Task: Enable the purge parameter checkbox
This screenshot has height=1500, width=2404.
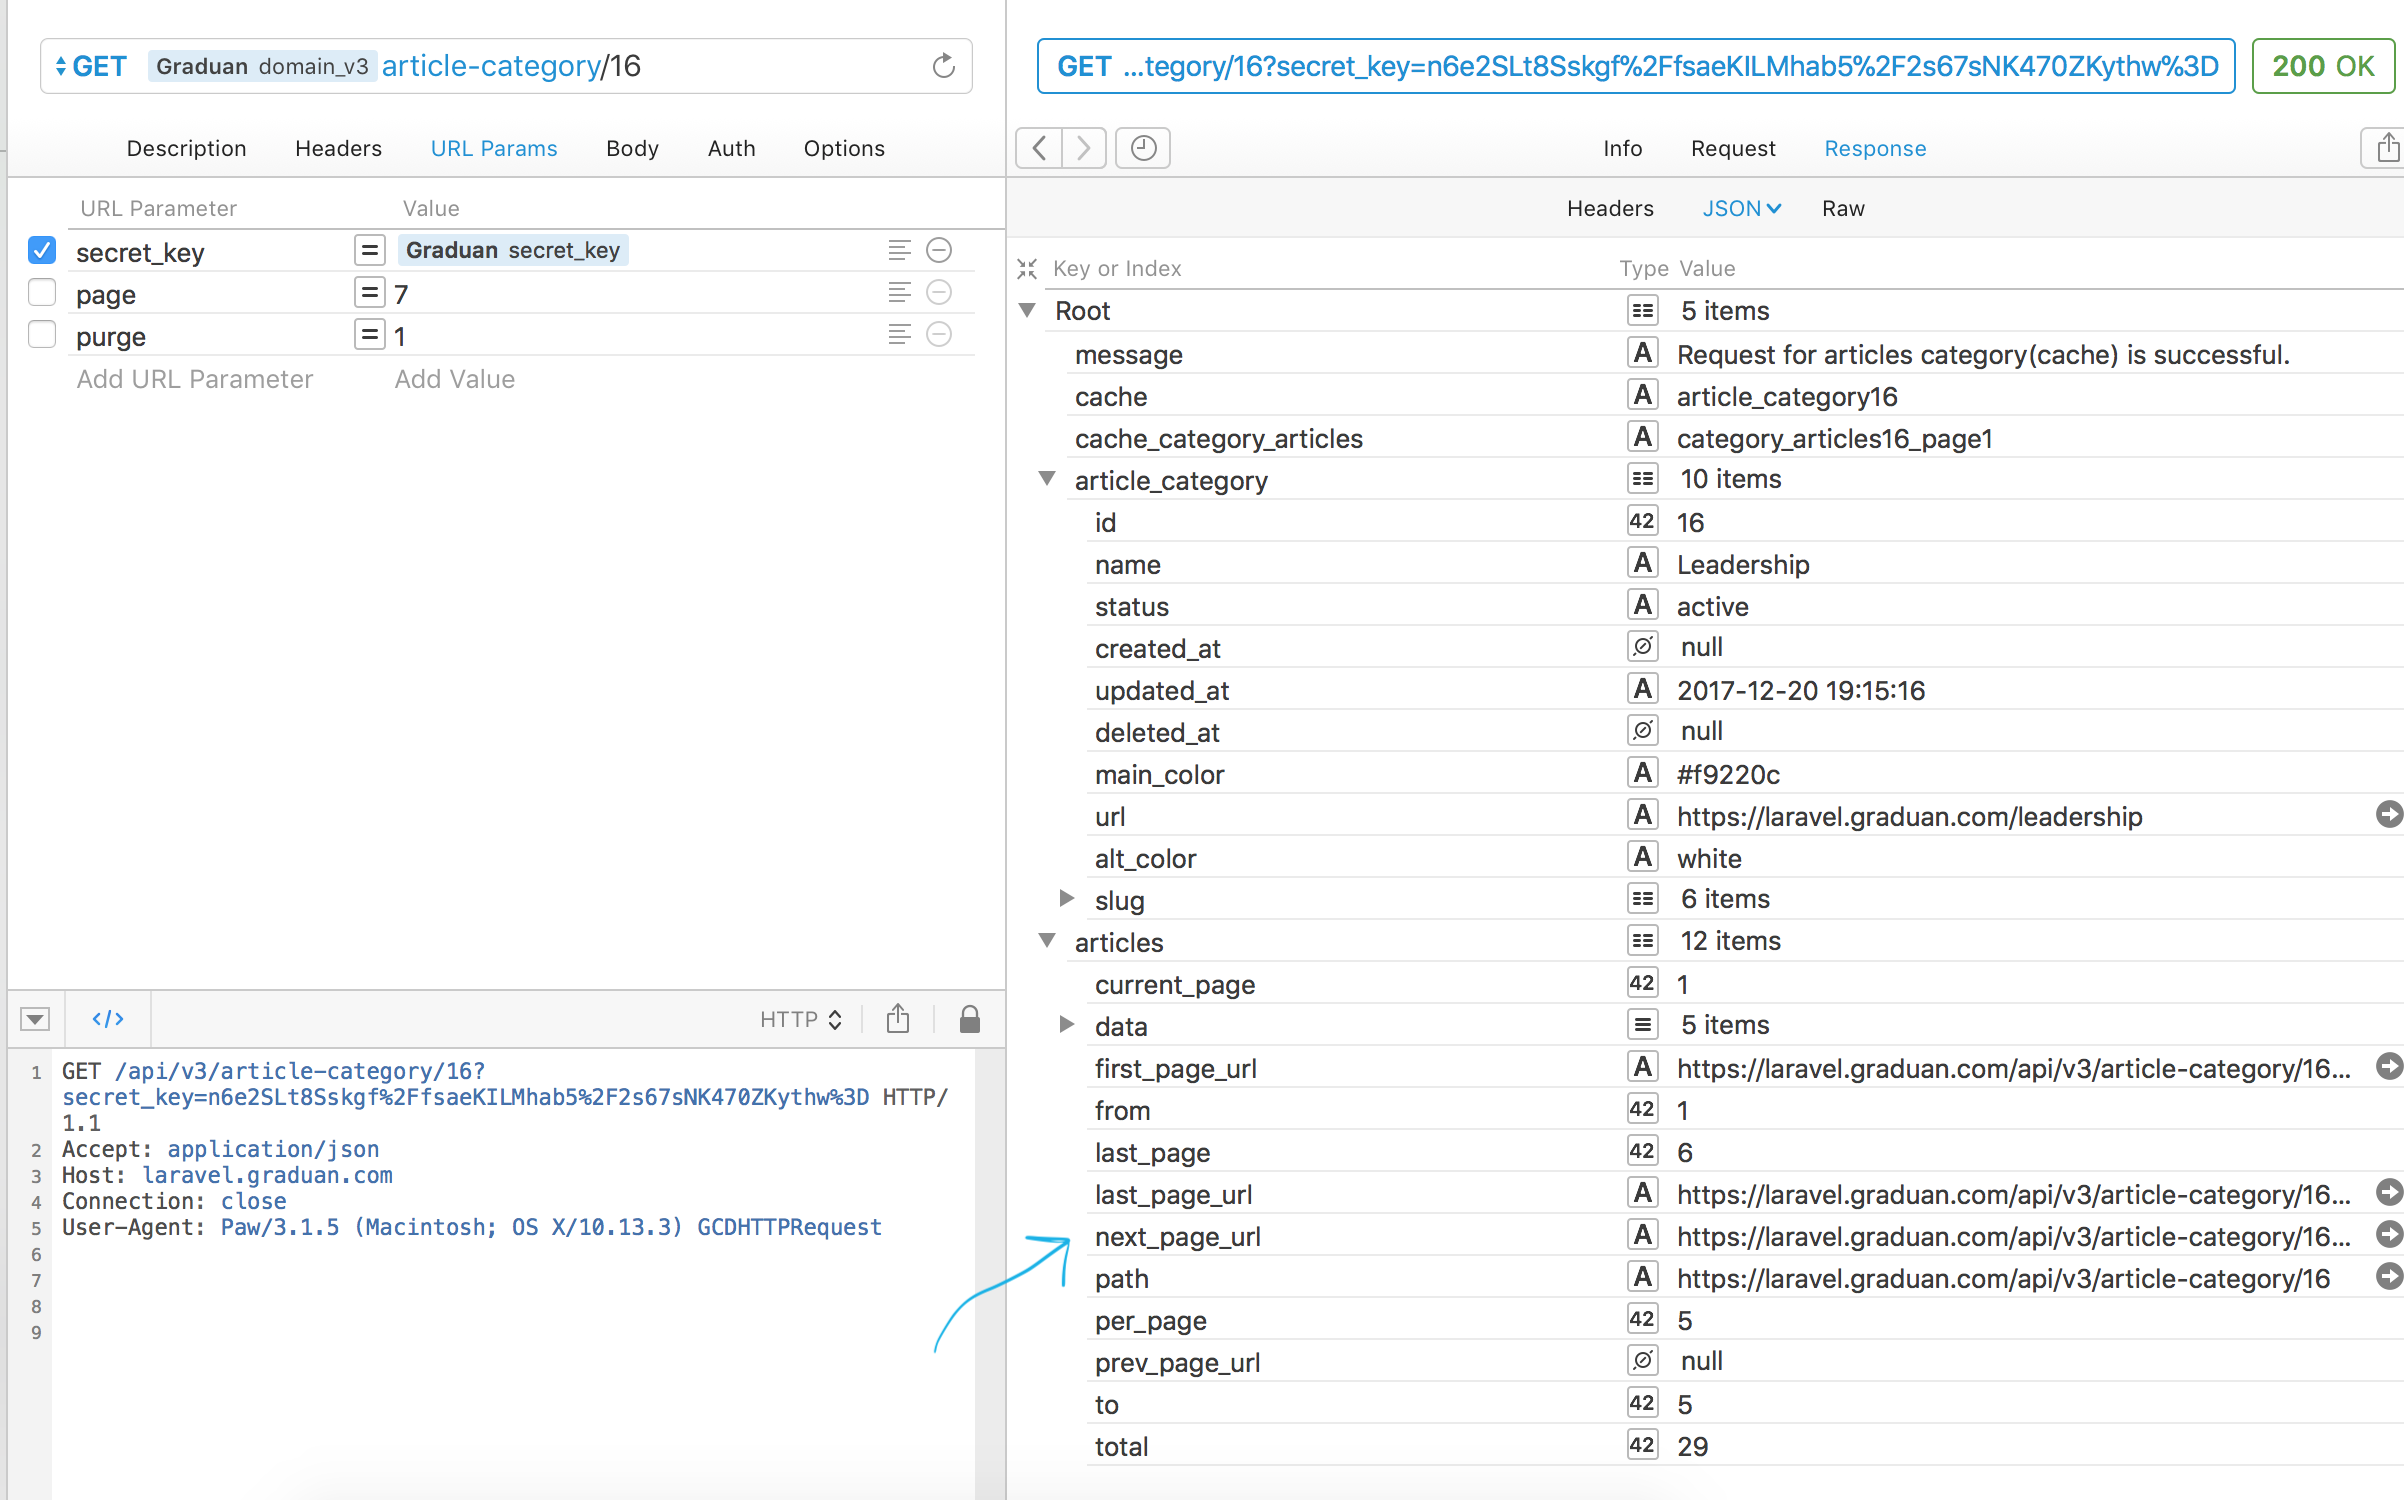Action: coord(42,334)
